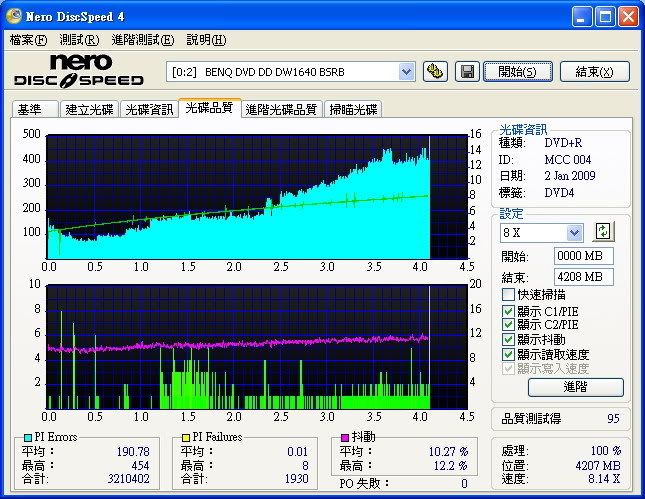Click the save floppy disk icon

pyautogui.click(x=466, y=71)
